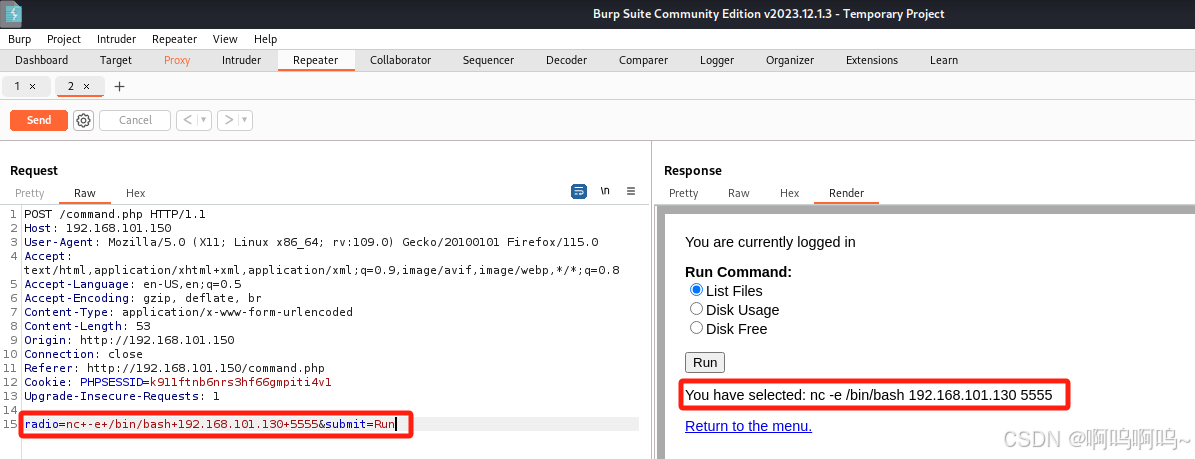Close Repeater tab 2
This screenshot has height=459, width=1195.
(x=86, y=87)
